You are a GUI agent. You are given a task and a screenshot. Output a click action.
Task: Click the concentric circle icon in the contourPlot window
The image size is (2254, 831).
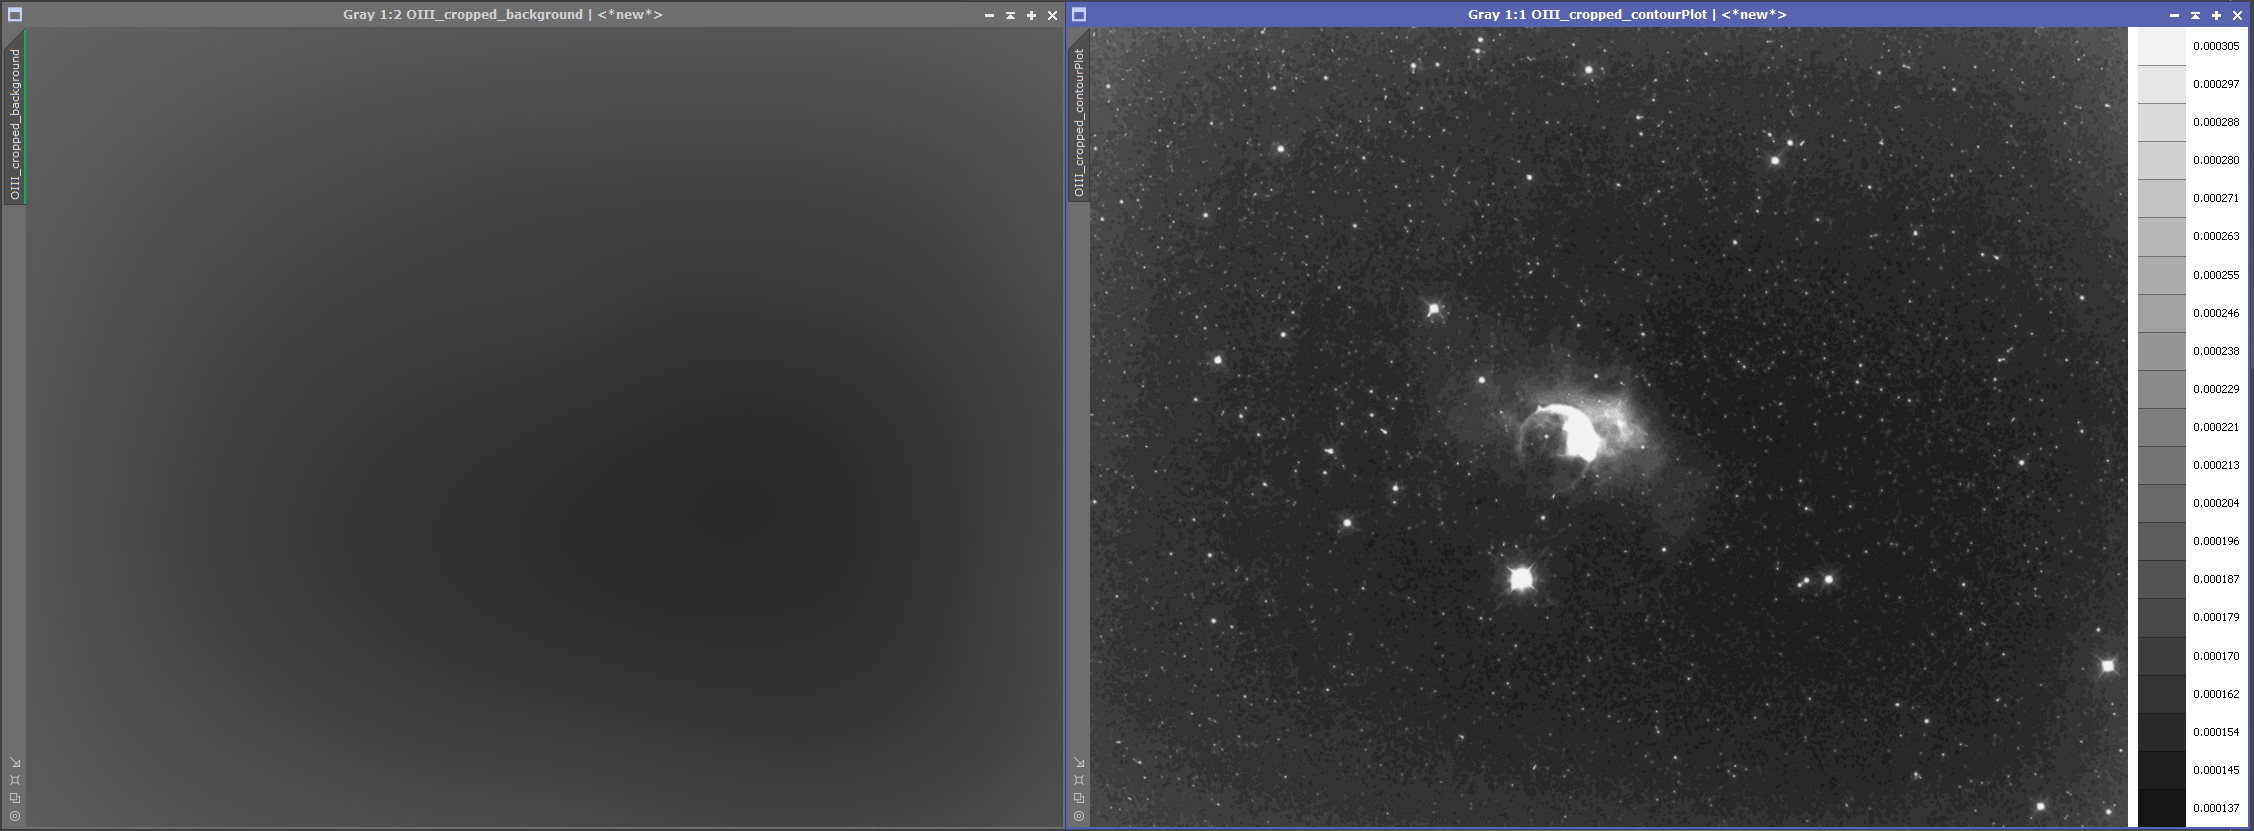(1079, 816)
